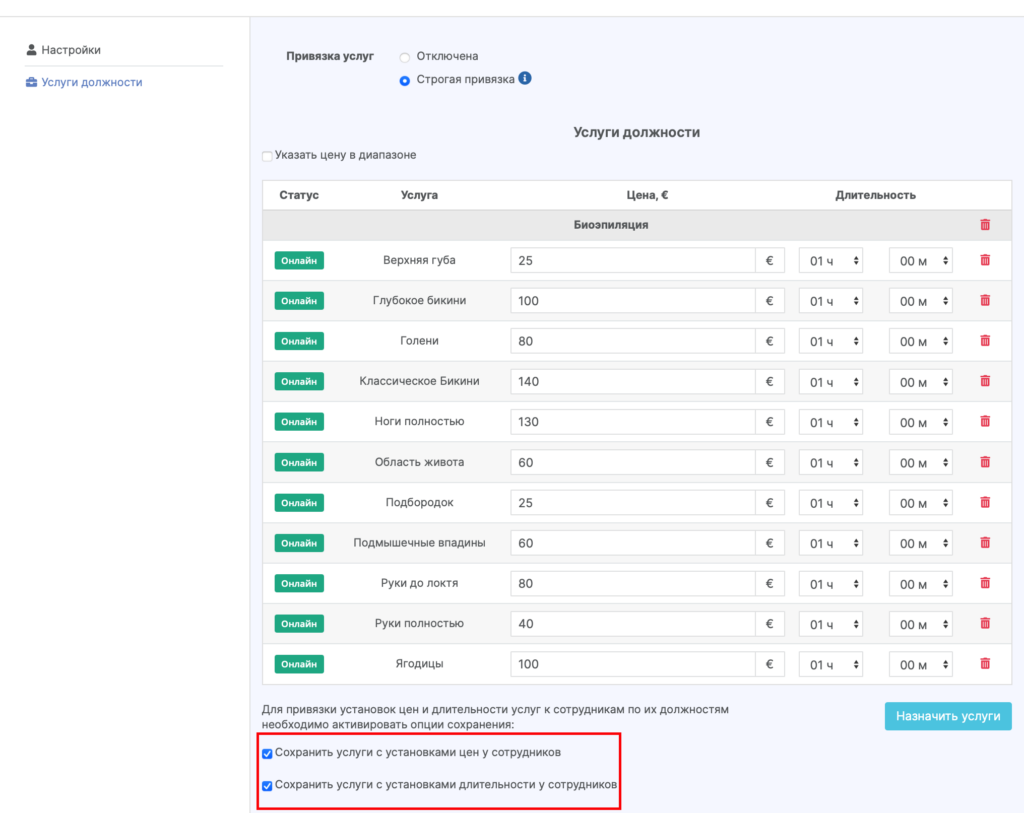The image size is (1024, 813).
Task: Remove the Голени service via trash icon
Action: pyautogui.click(x=985, y=341)
